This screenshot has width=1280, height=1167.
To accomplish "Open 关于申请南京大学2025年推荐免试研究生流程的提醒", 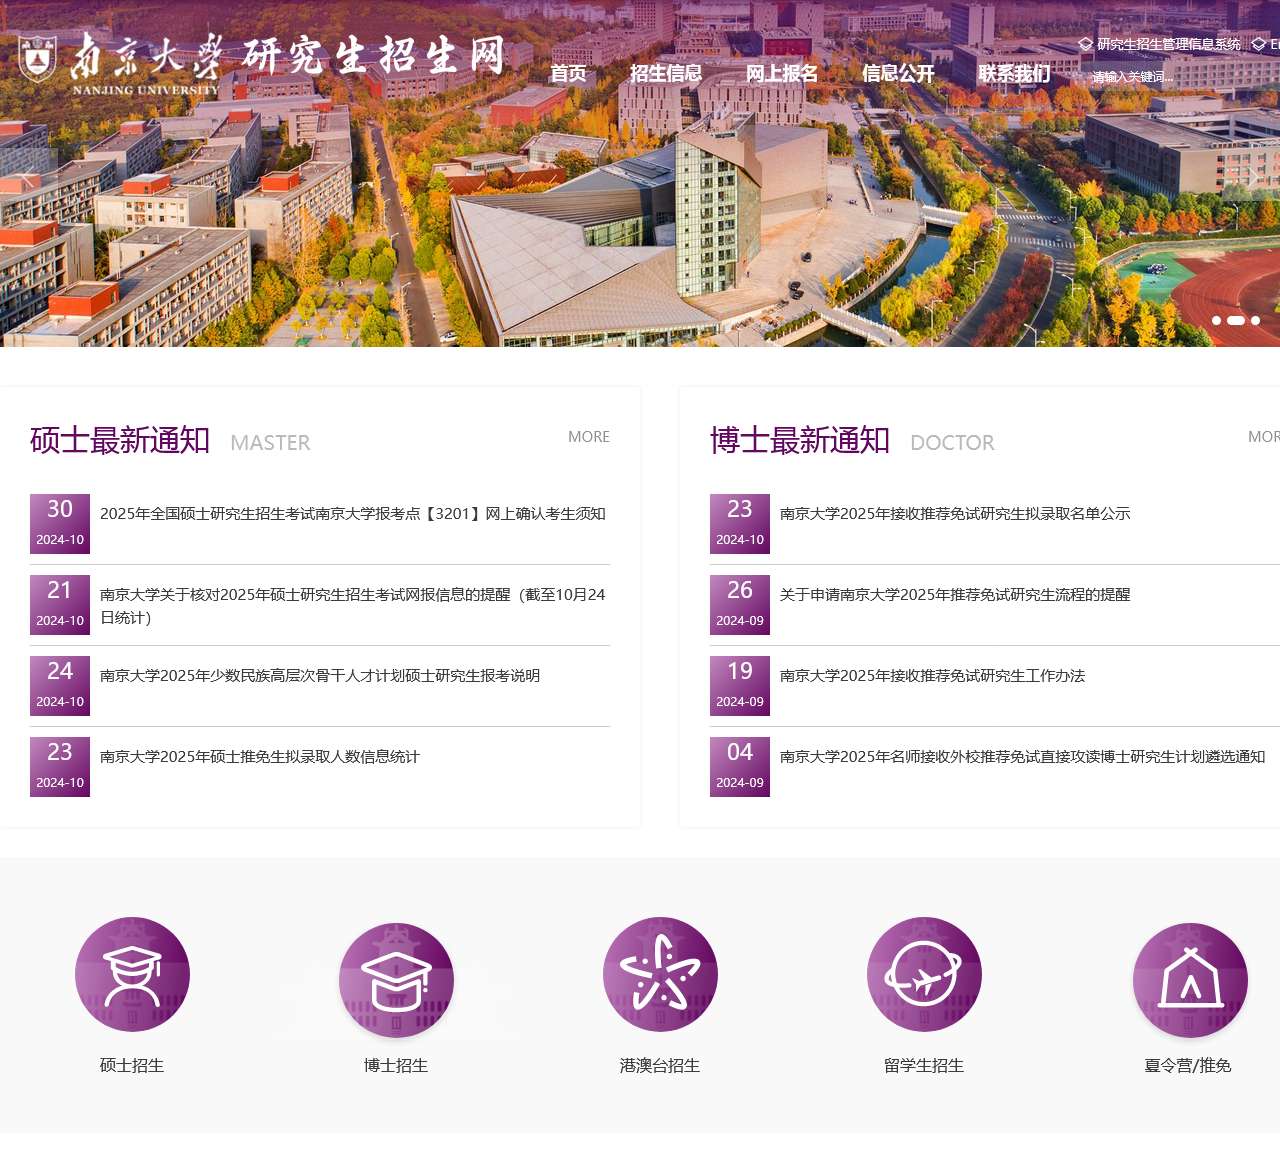I will tap(955, 594).
